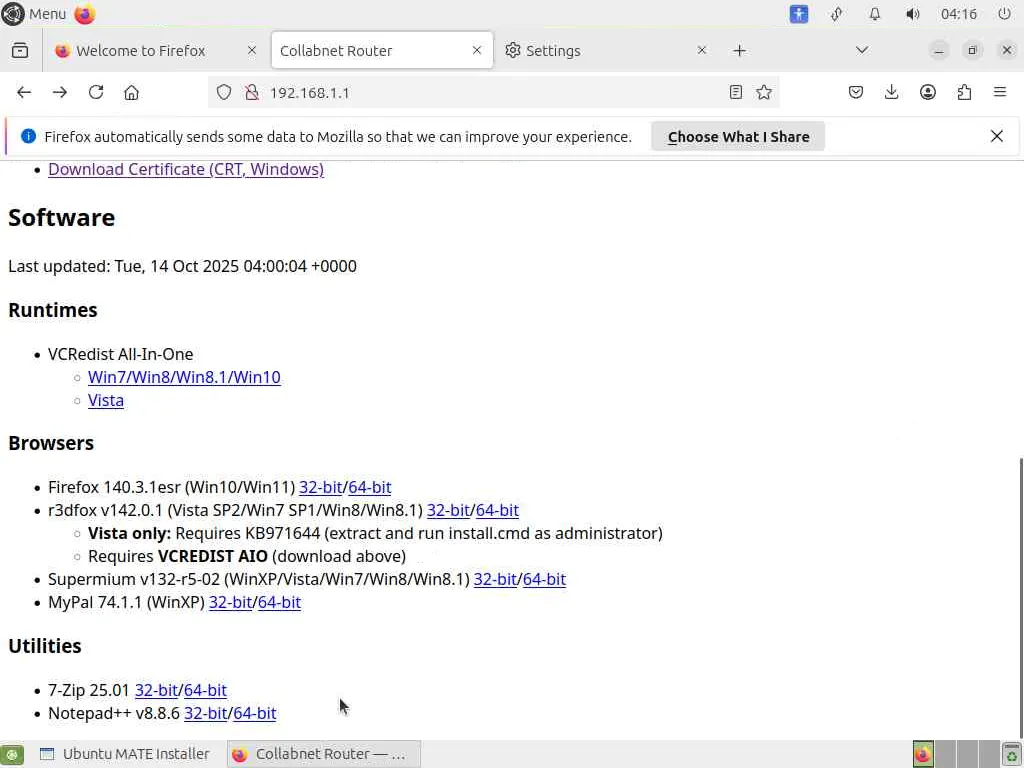The image size is (1024, 768).
Task: Switch to Ubuntu MATE Installer window
Action: coord(125,754)
